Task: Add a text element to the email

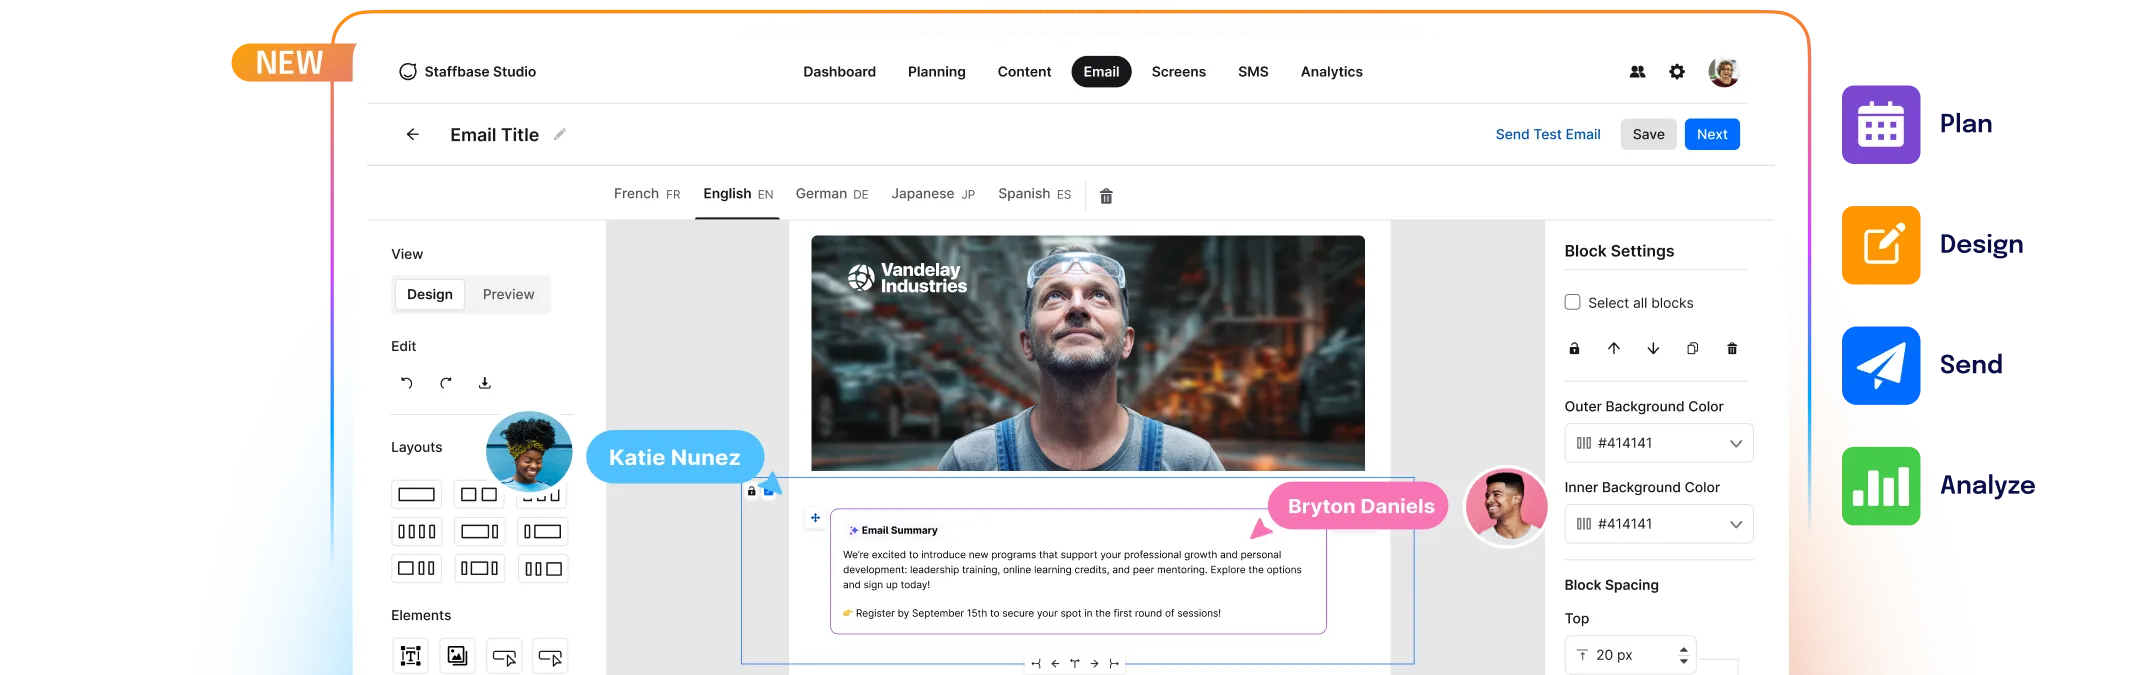Action: pyautogui.click(x=411, y=656)
